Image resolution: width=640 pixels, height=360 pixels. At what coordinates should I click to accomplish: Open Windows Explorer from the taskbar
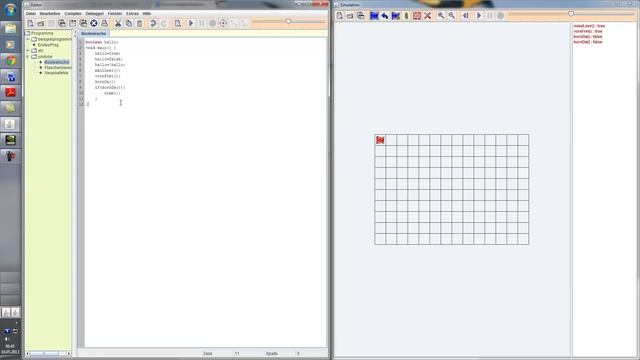click(x=11, y=29)
